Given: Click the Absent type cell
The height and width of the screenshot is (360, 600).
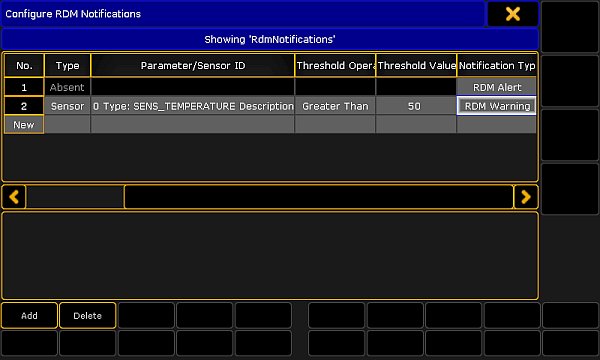Looking at the screenshot, I should pos(67,87).
